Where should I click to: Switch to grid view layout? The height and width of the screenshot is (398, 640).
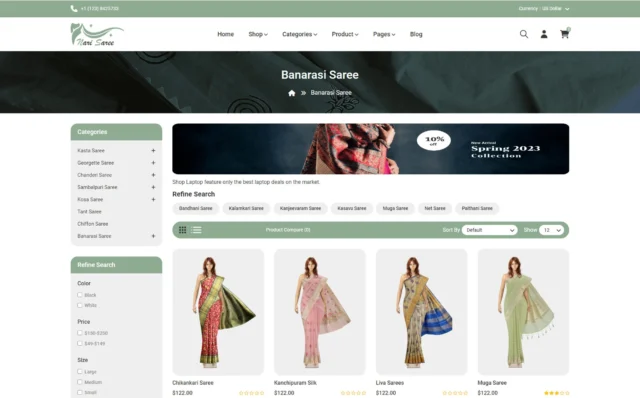182,230
